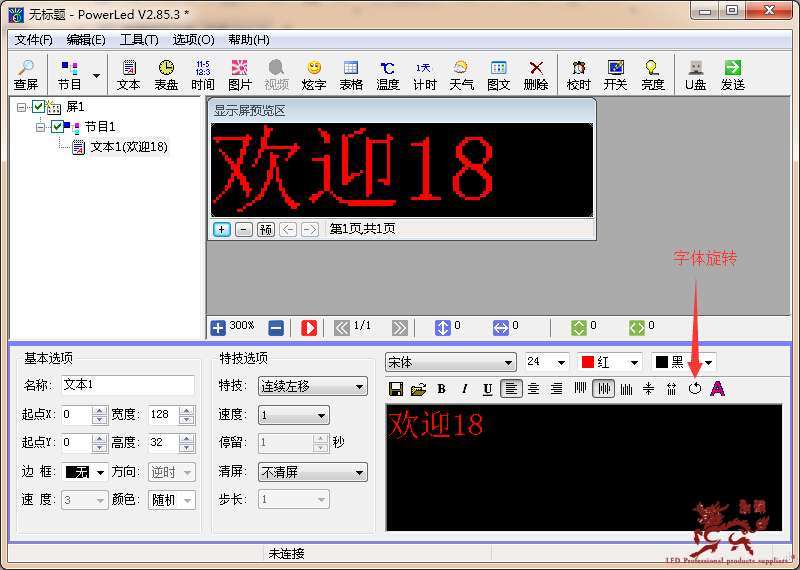Toggle the 屏1 checkbox
This screenshot has width=800, height=570.
pos(38,107)
